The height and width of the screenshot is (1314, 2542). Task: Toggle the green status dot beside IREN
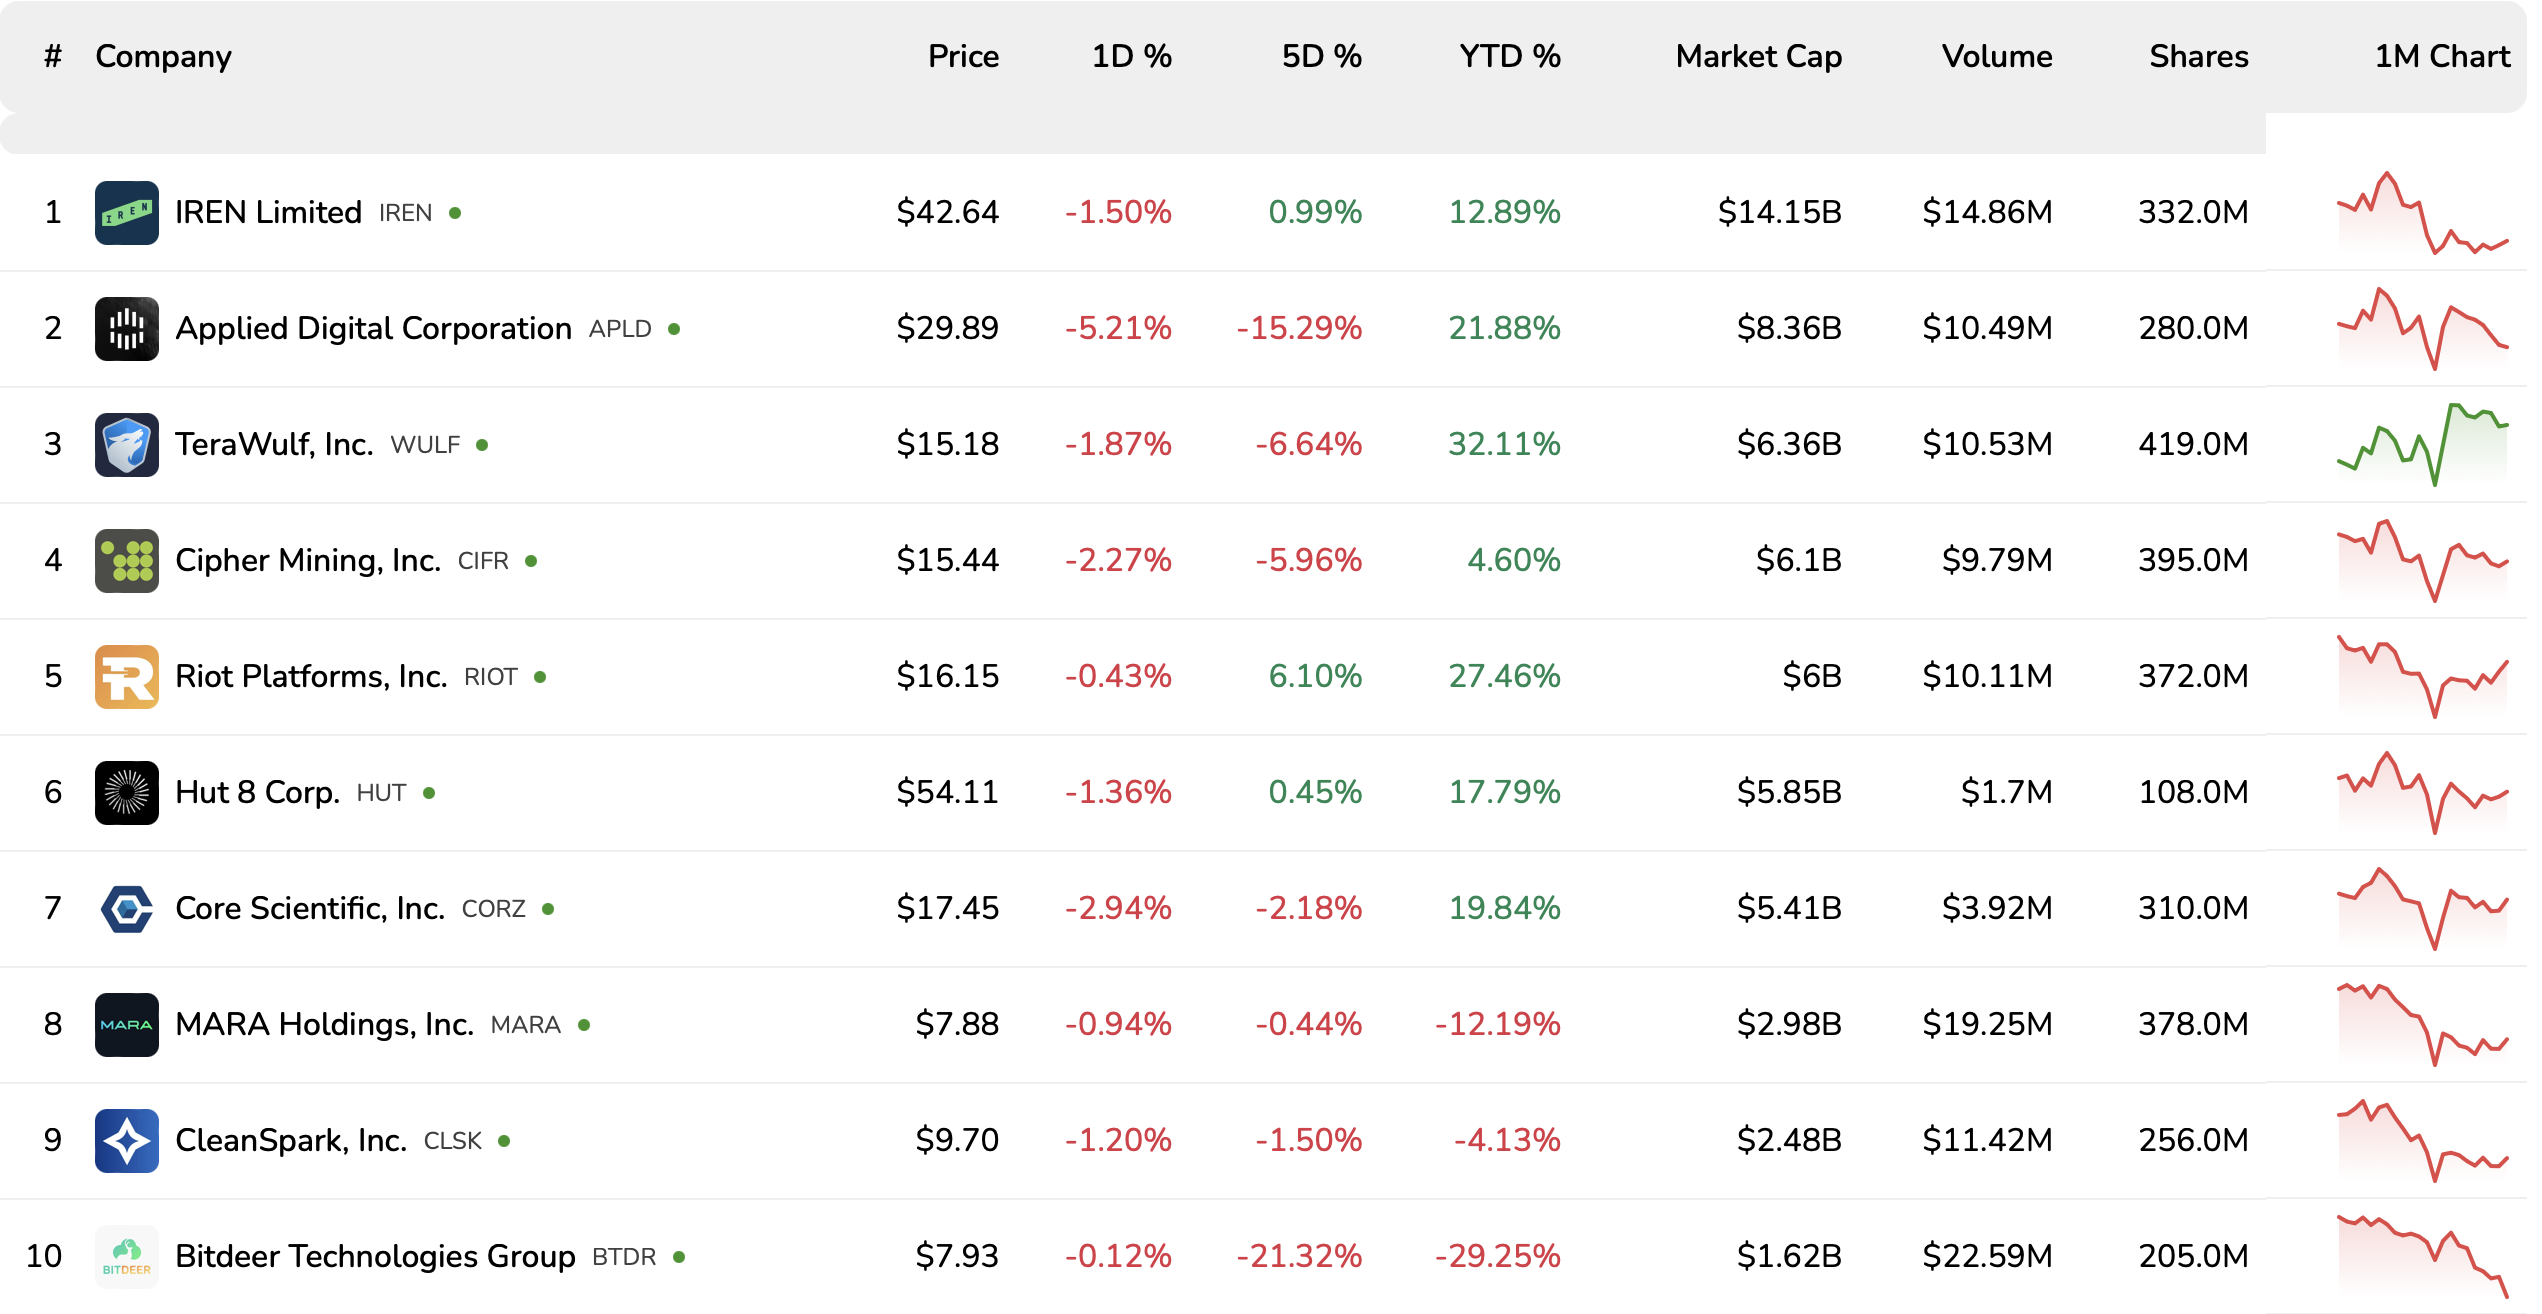(x=457, y=212)
